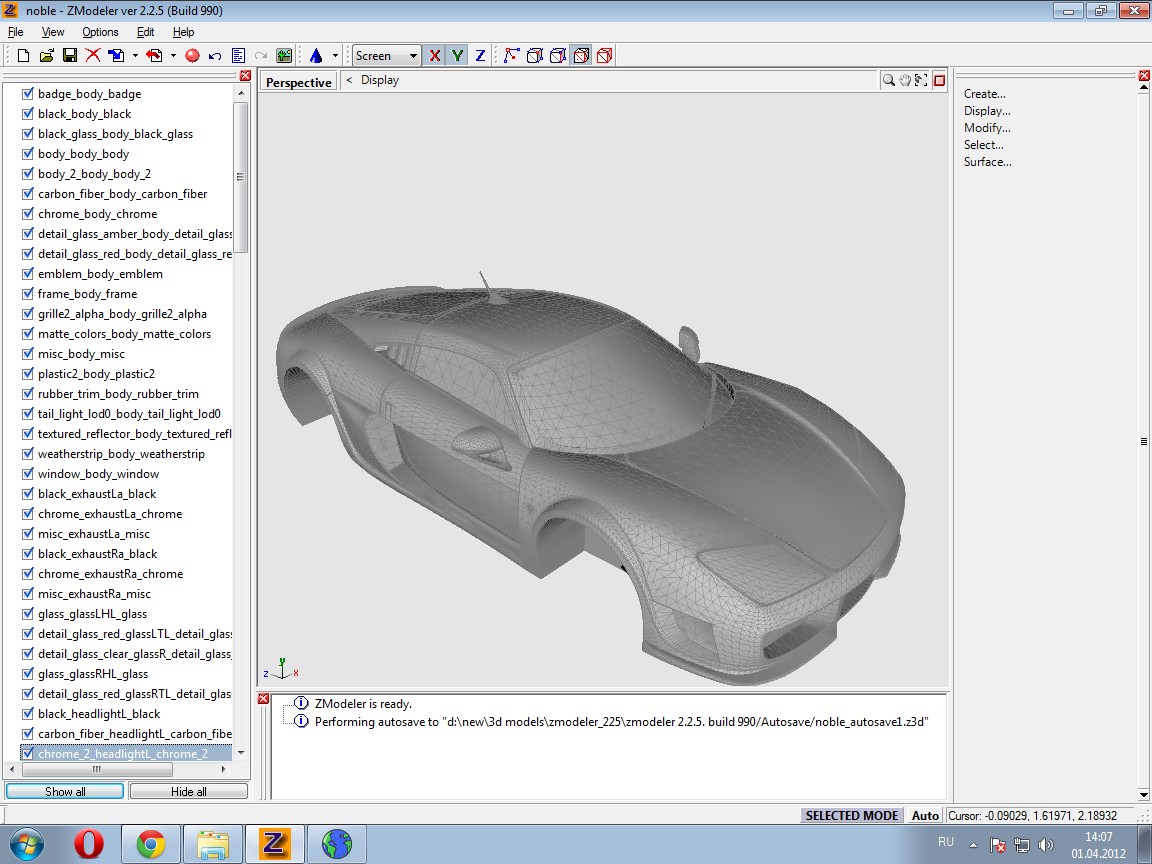Uncheck the badge_body_badge visibility checkbox

click(x=28, y=94)
